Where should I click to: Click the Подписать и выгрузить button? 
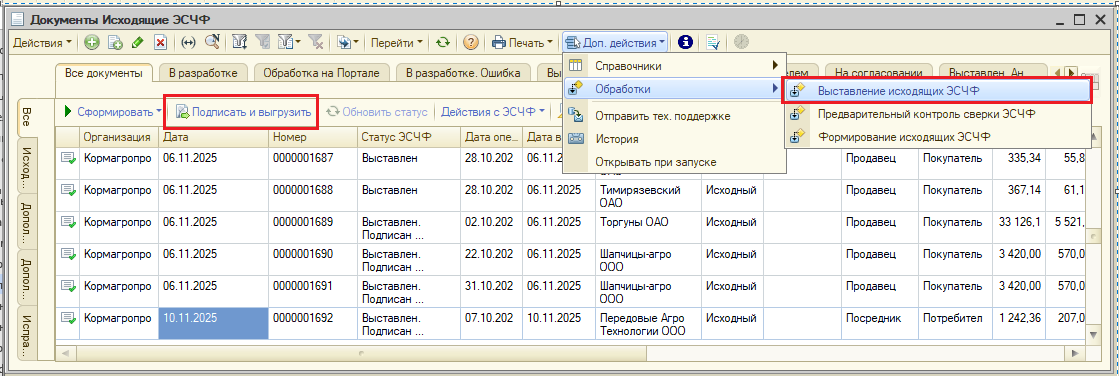coord(243,111)
